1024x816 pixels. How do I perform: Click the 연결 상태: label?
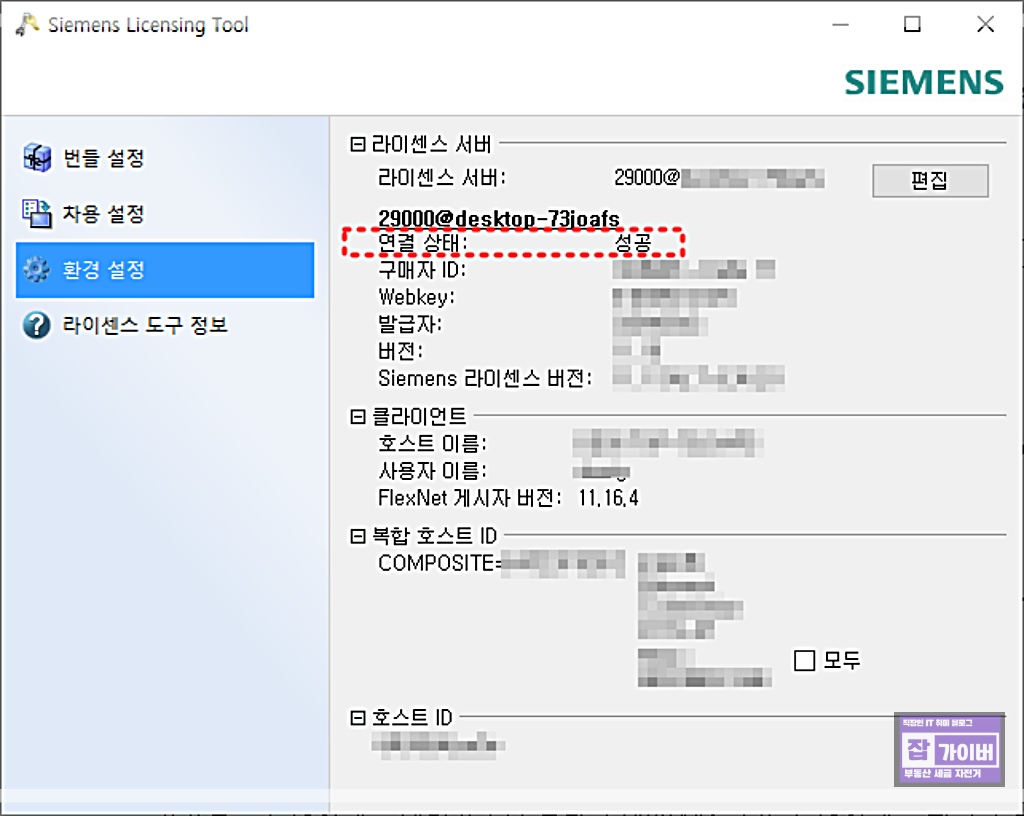tap(423, 243)
